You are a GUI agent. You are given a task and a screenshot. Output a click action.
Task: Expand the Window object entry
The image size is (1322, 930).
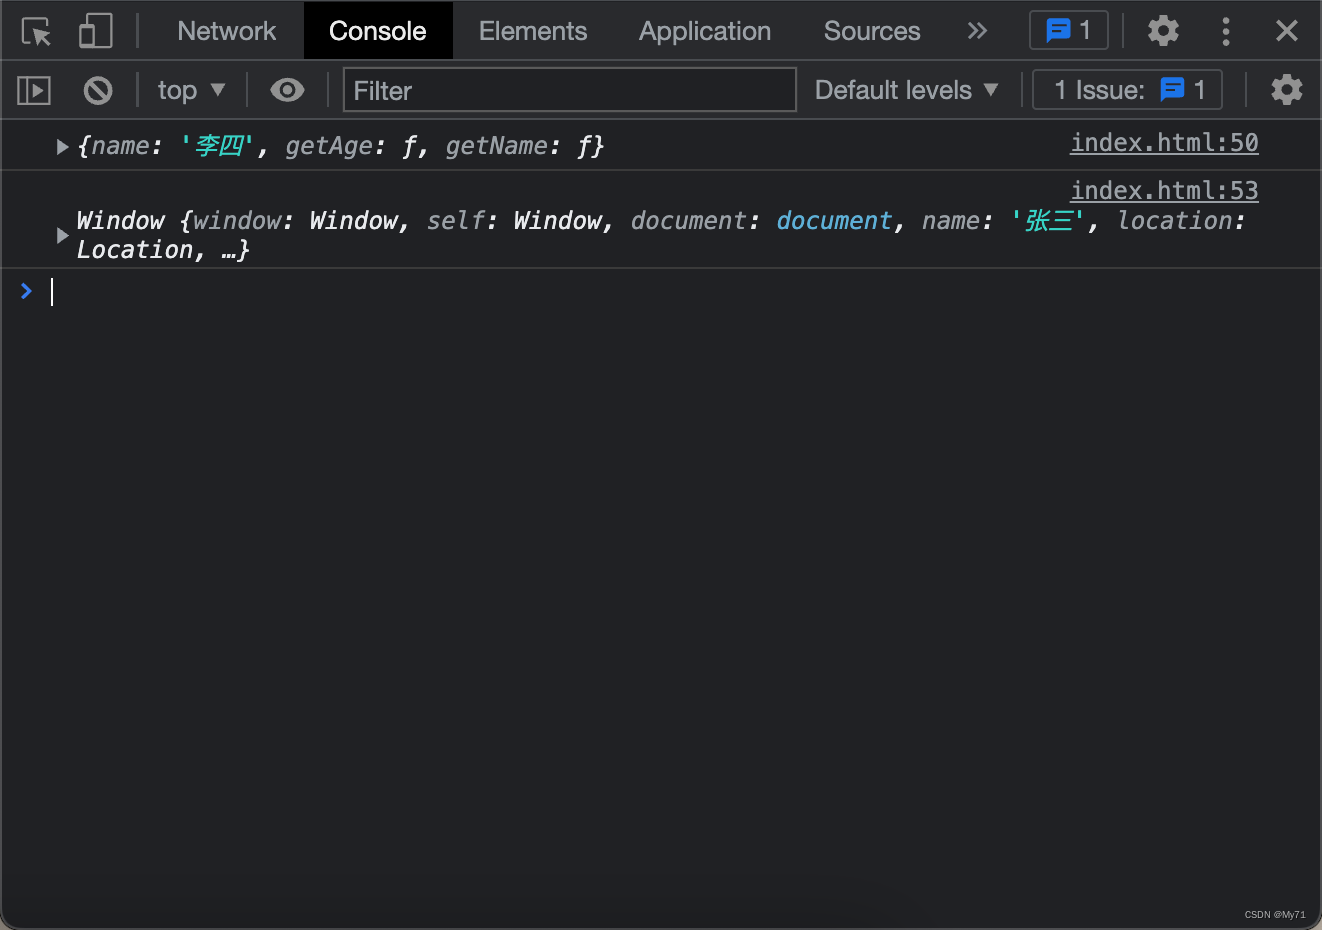coord(62,235)
